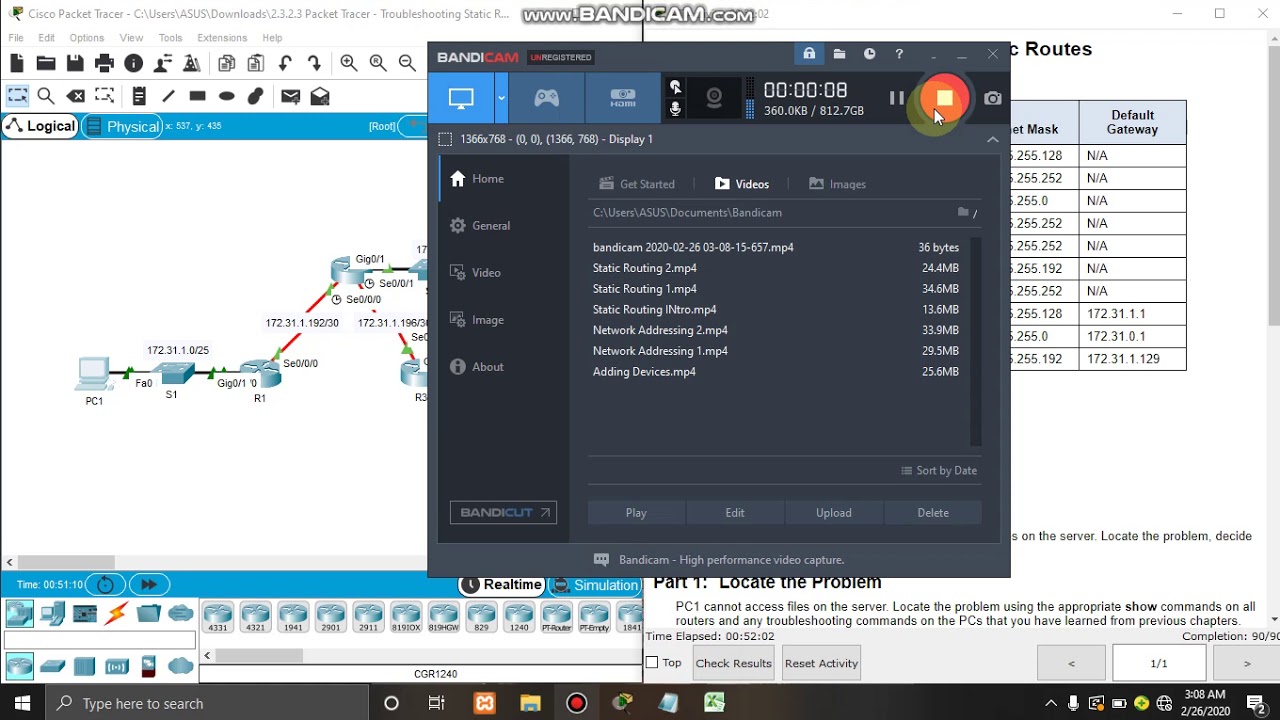Select Bandicam screen recording mode
The height and width of the screenshot is (720, 1280).
click(x=461, y=98)
